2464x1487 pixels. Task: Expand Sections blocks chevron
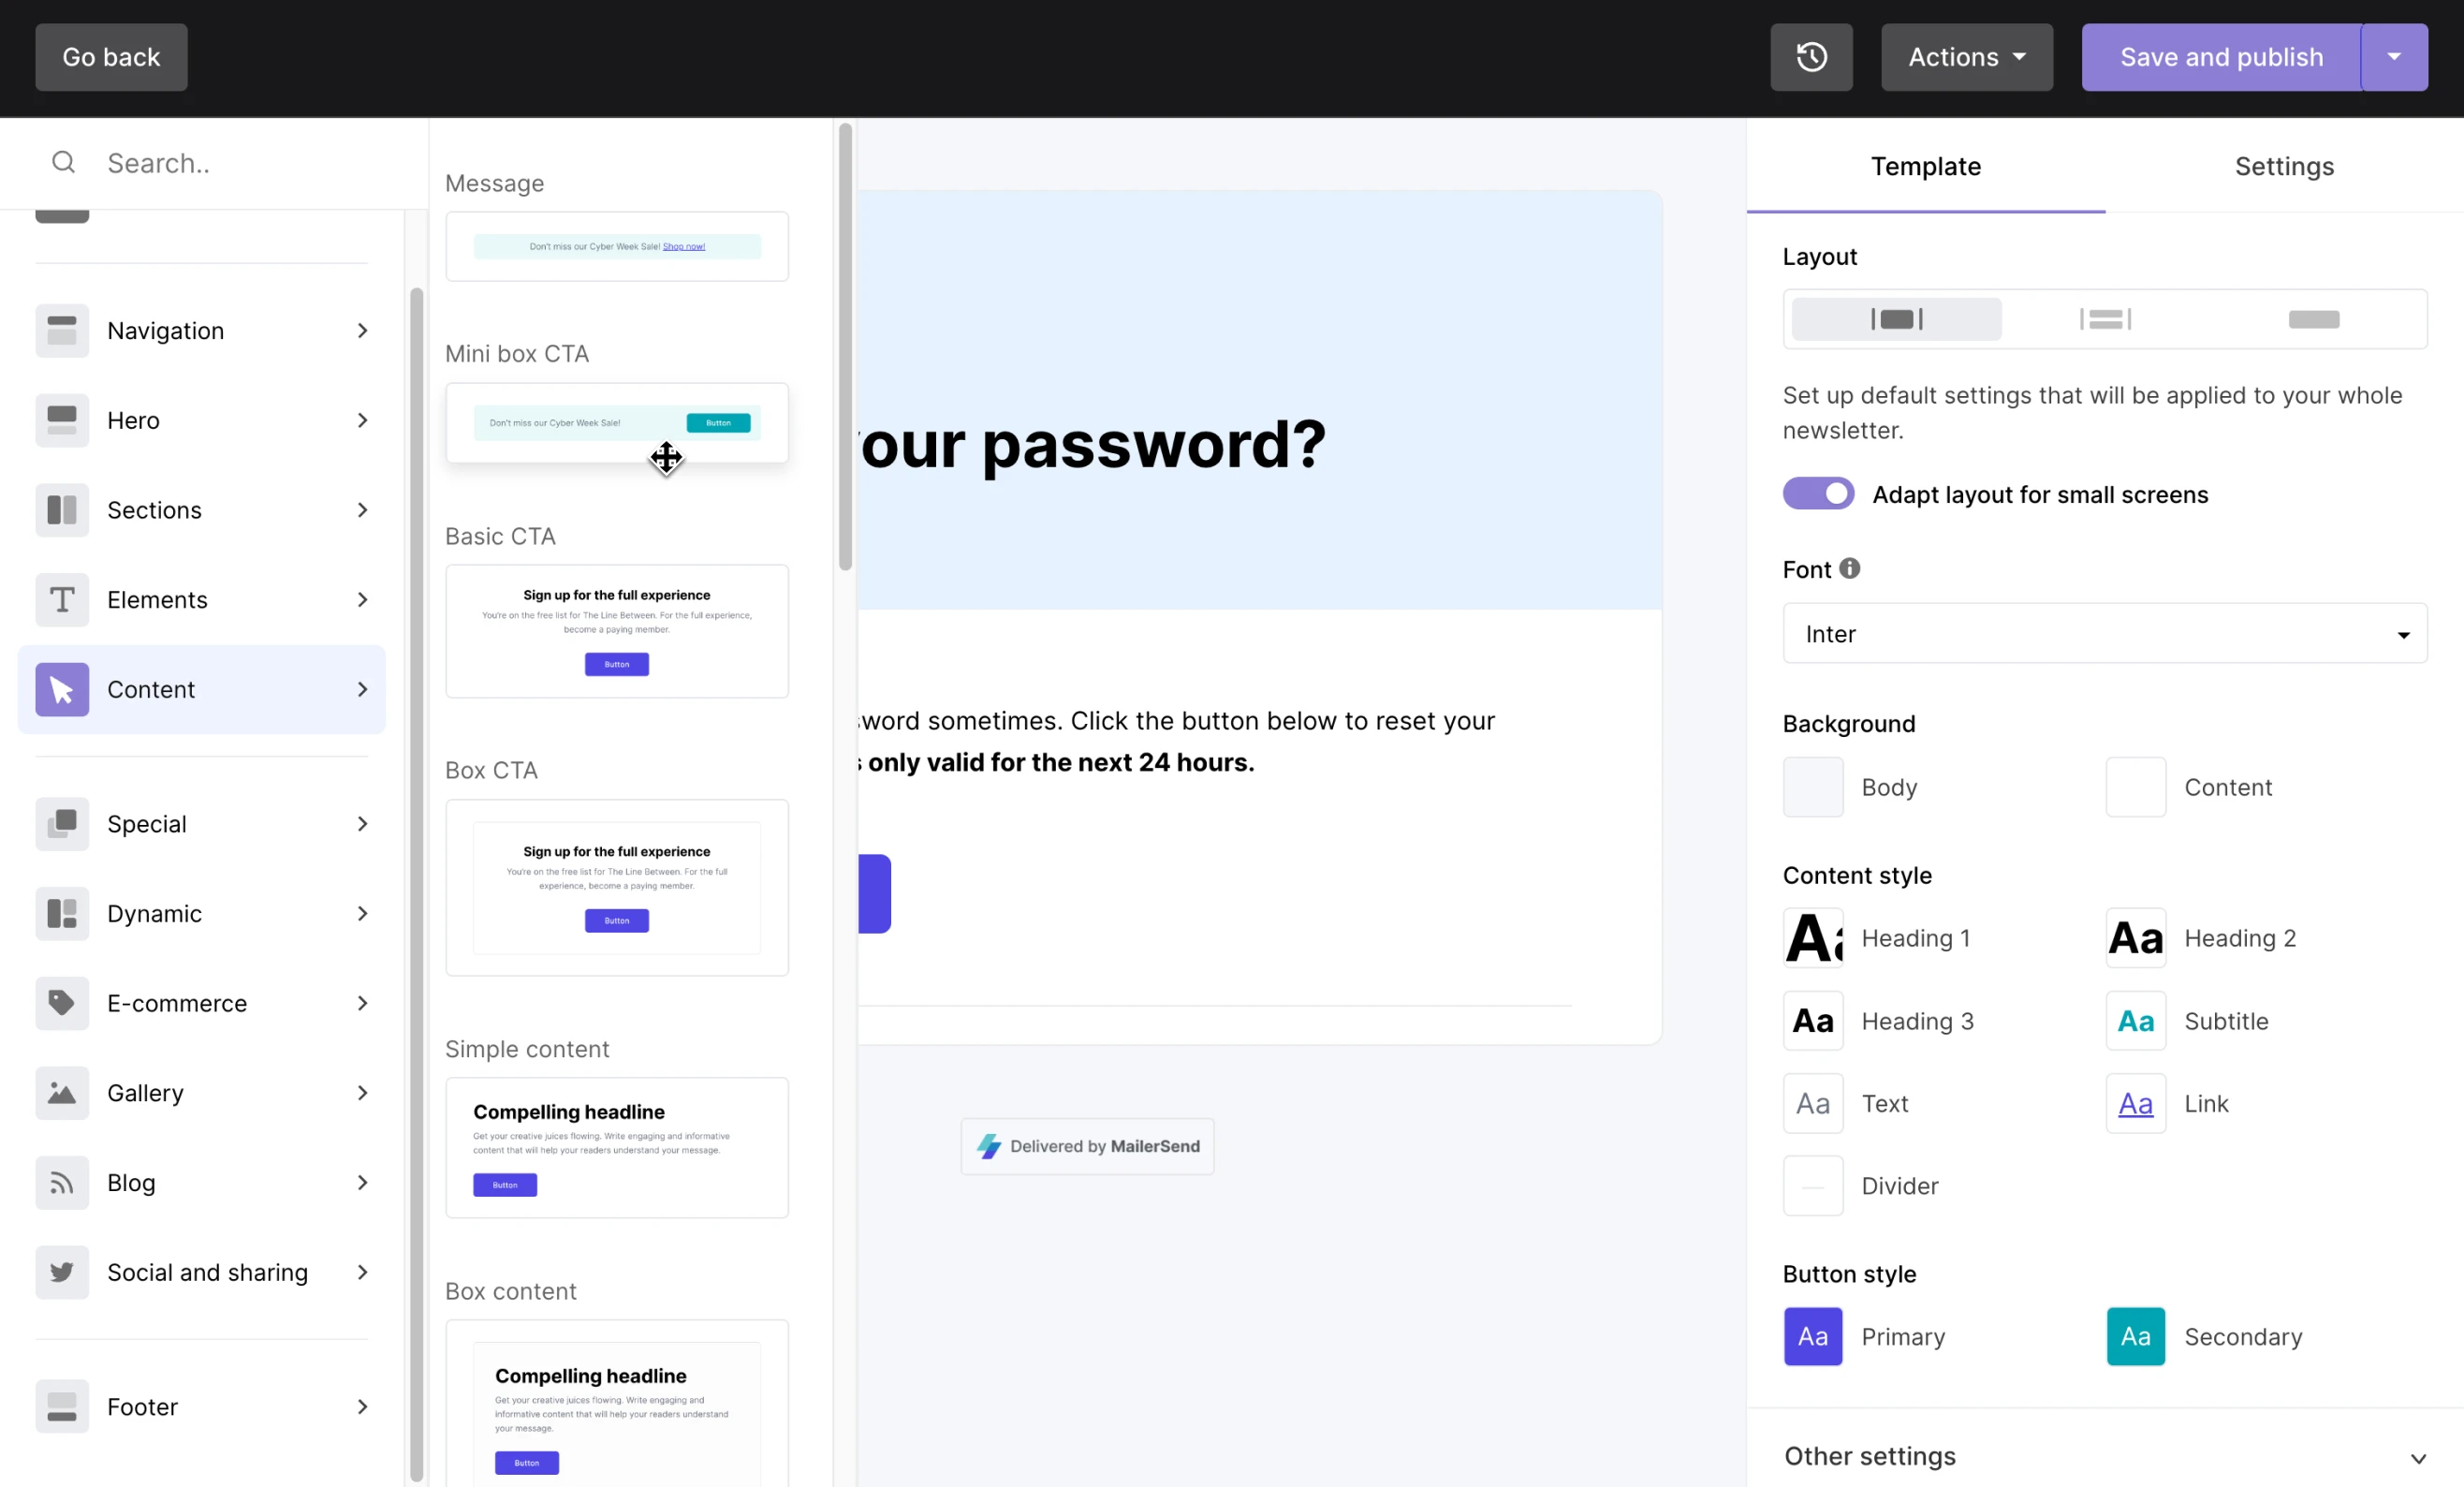[x=362, y=510]
